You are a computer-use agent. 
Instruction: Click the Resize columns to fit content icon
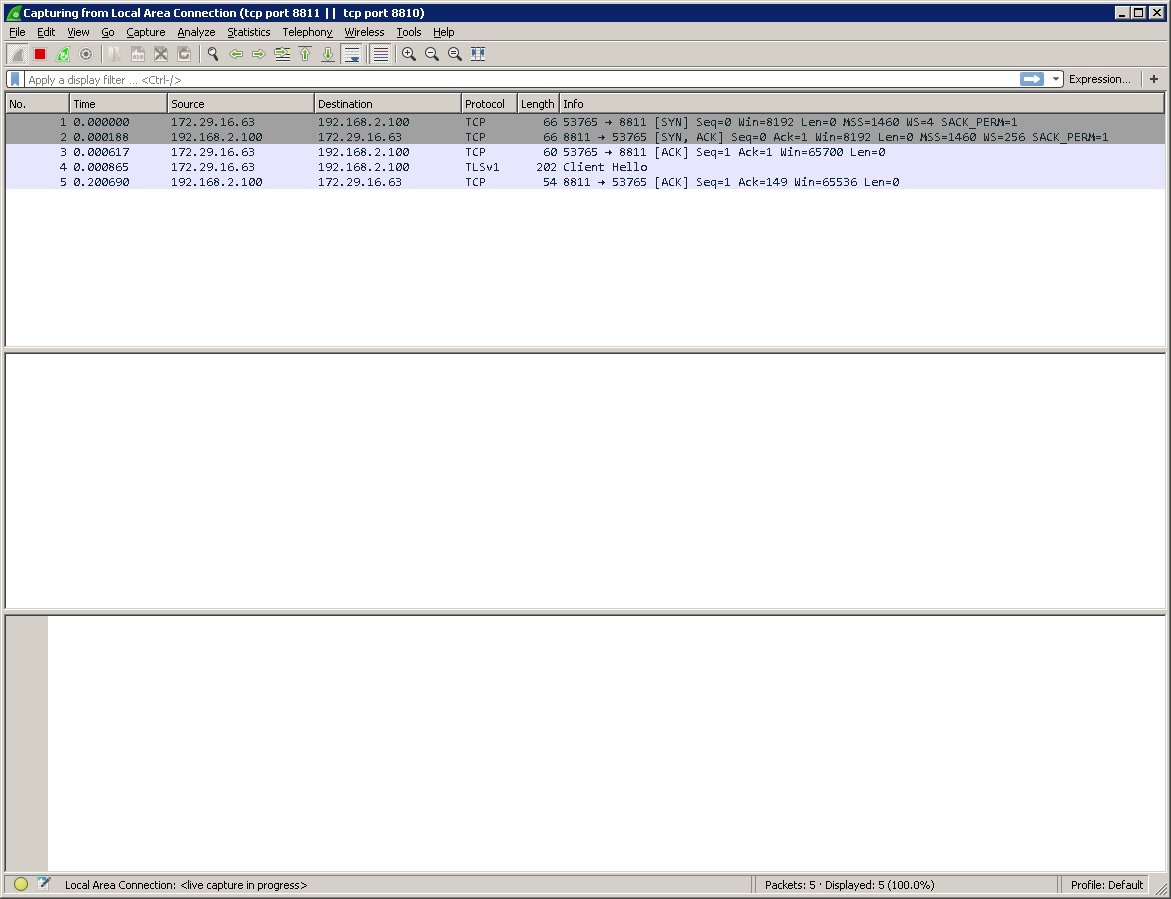click(478, 54)
